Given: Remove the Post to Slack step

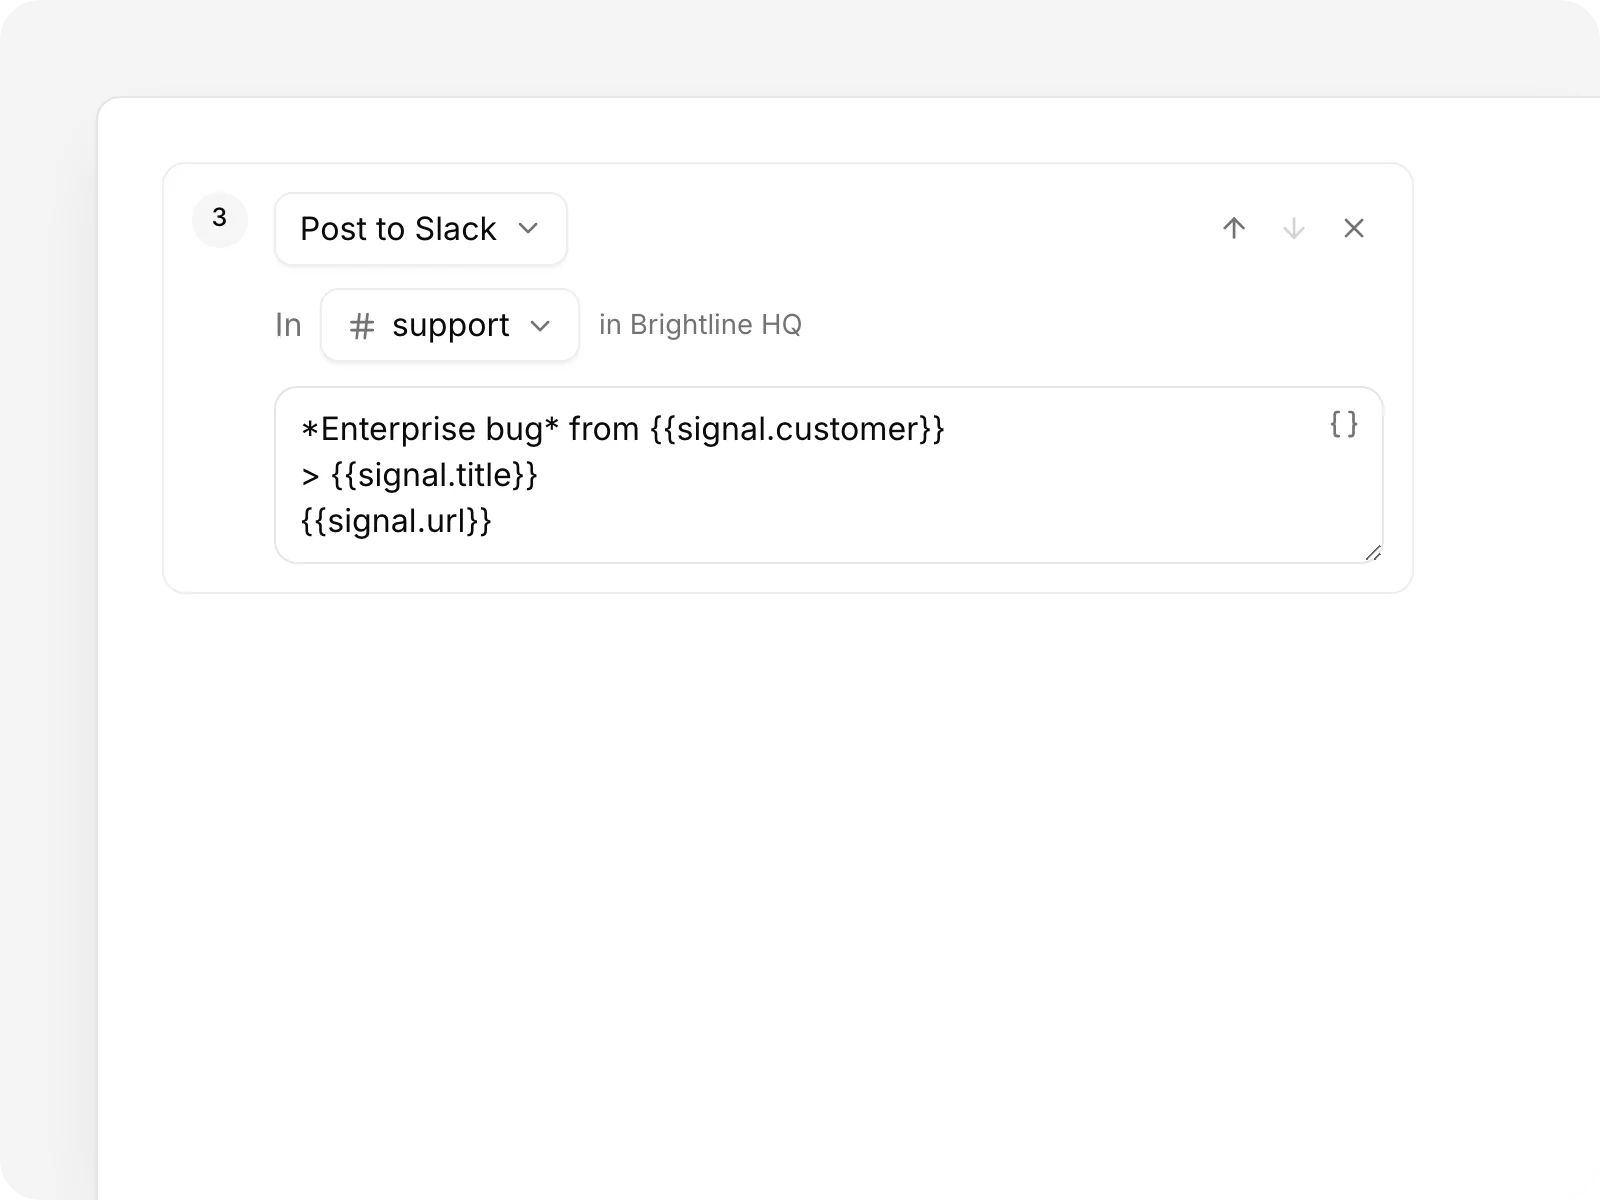Looking at the screenshot, I should pyautogui.click(x=1354, y=228).
